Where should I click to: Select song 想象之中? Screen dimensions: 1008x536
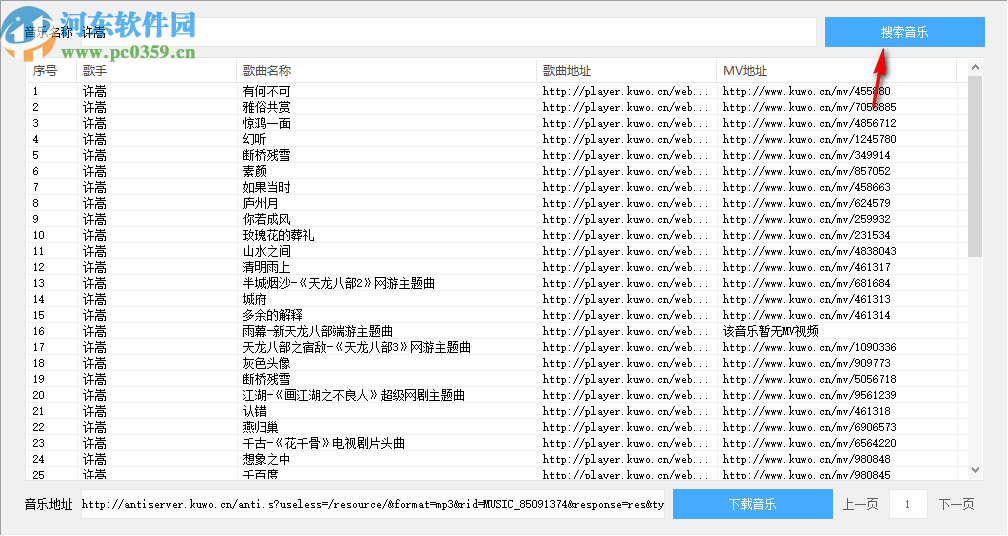click(x=267, y=460)
